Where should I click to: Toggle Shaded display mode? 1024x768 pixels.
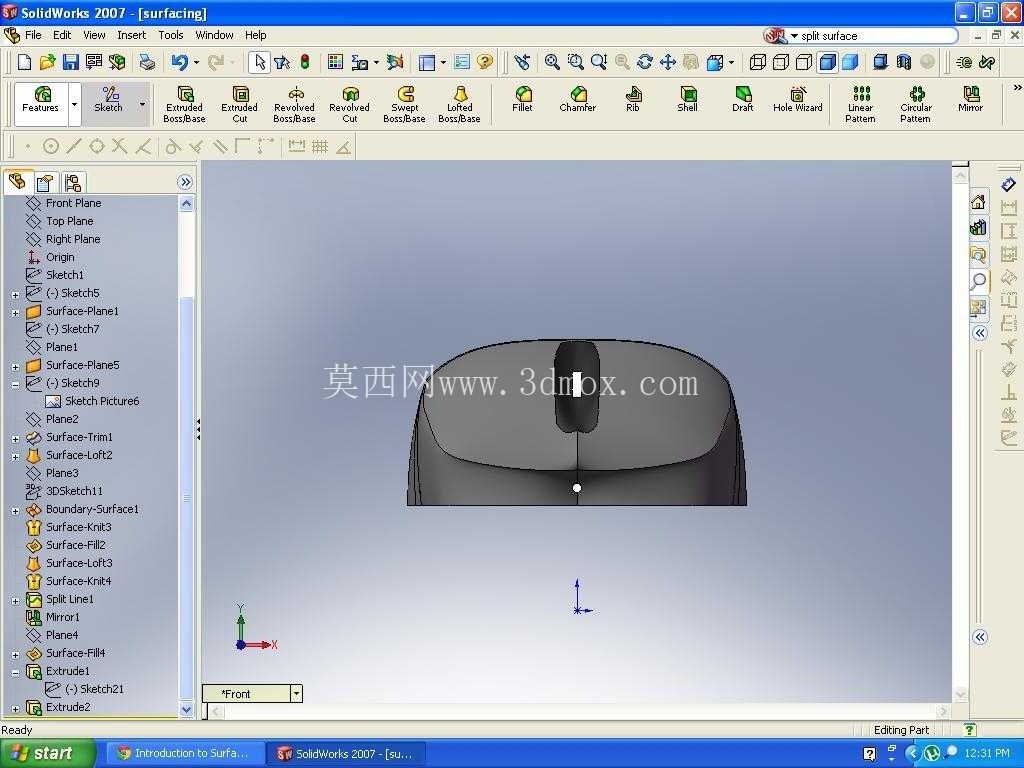coord(850,62)
